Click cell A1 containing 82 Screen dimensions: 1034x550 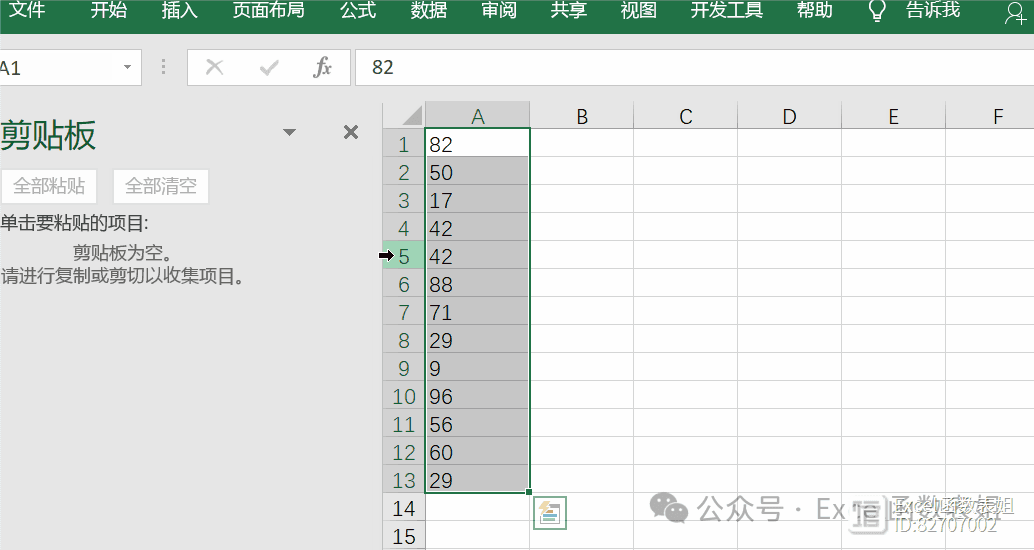coord(477,144)
